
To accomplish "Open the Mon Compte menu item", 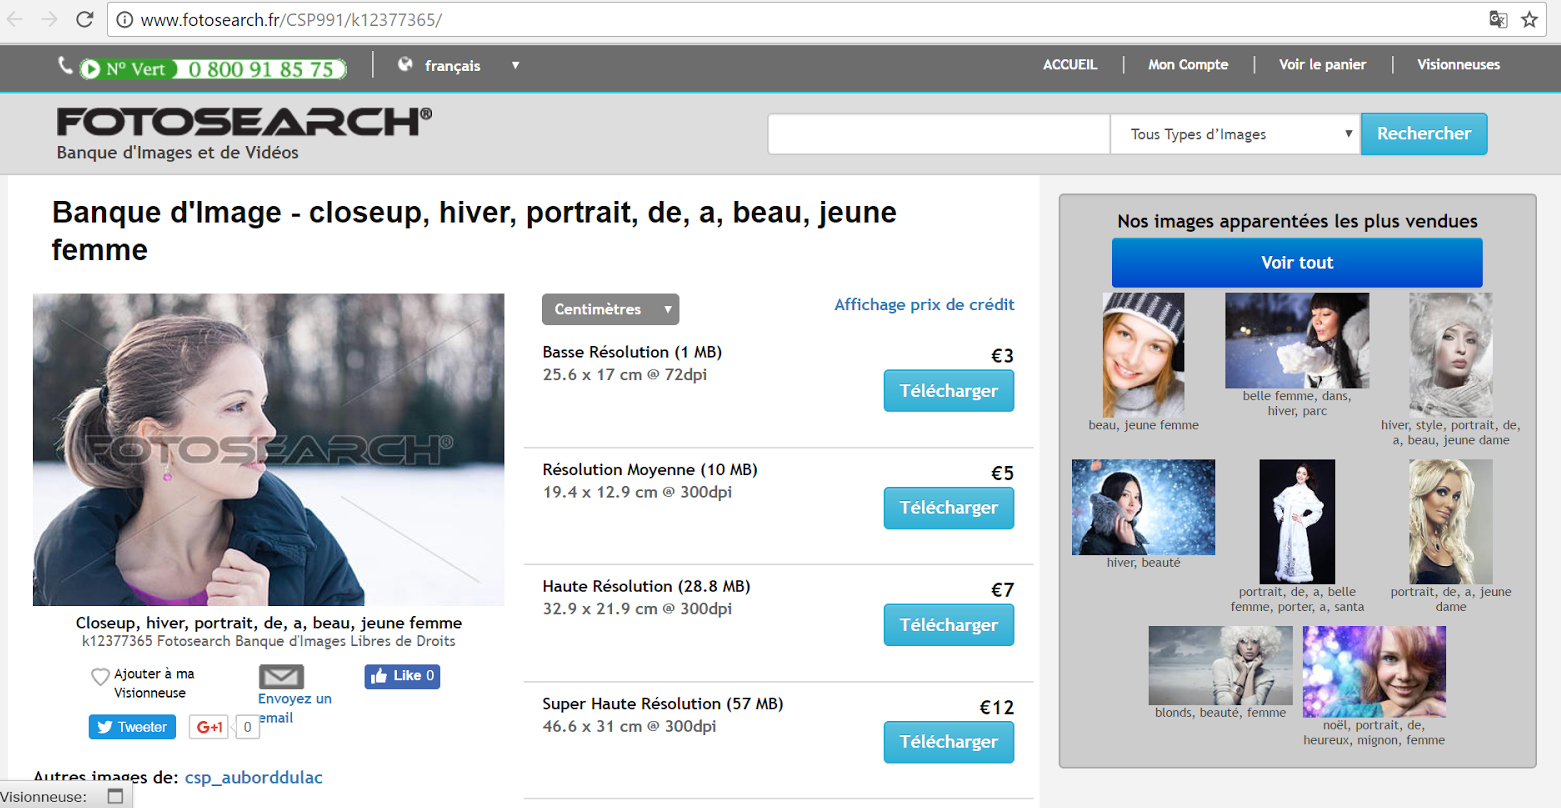I will [x=1188, y=65].
